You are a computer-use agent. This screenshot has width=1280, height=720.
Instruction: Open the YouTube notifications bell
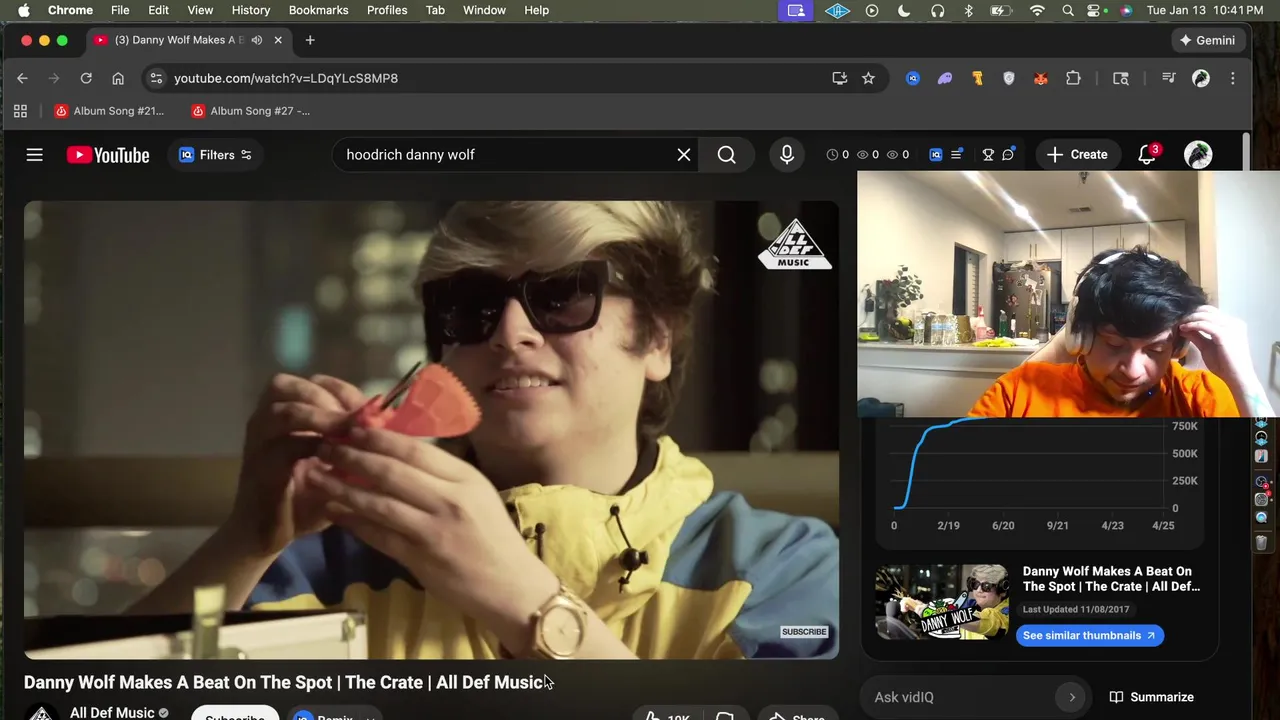(1147, 155)
